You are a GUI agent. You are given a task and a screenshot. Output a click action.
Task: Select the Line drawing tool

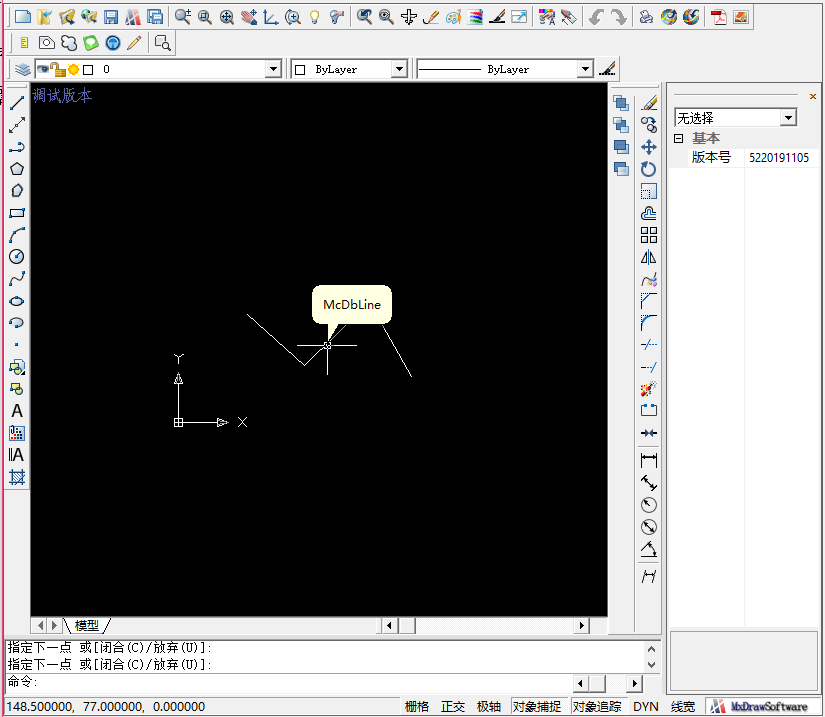17,103
